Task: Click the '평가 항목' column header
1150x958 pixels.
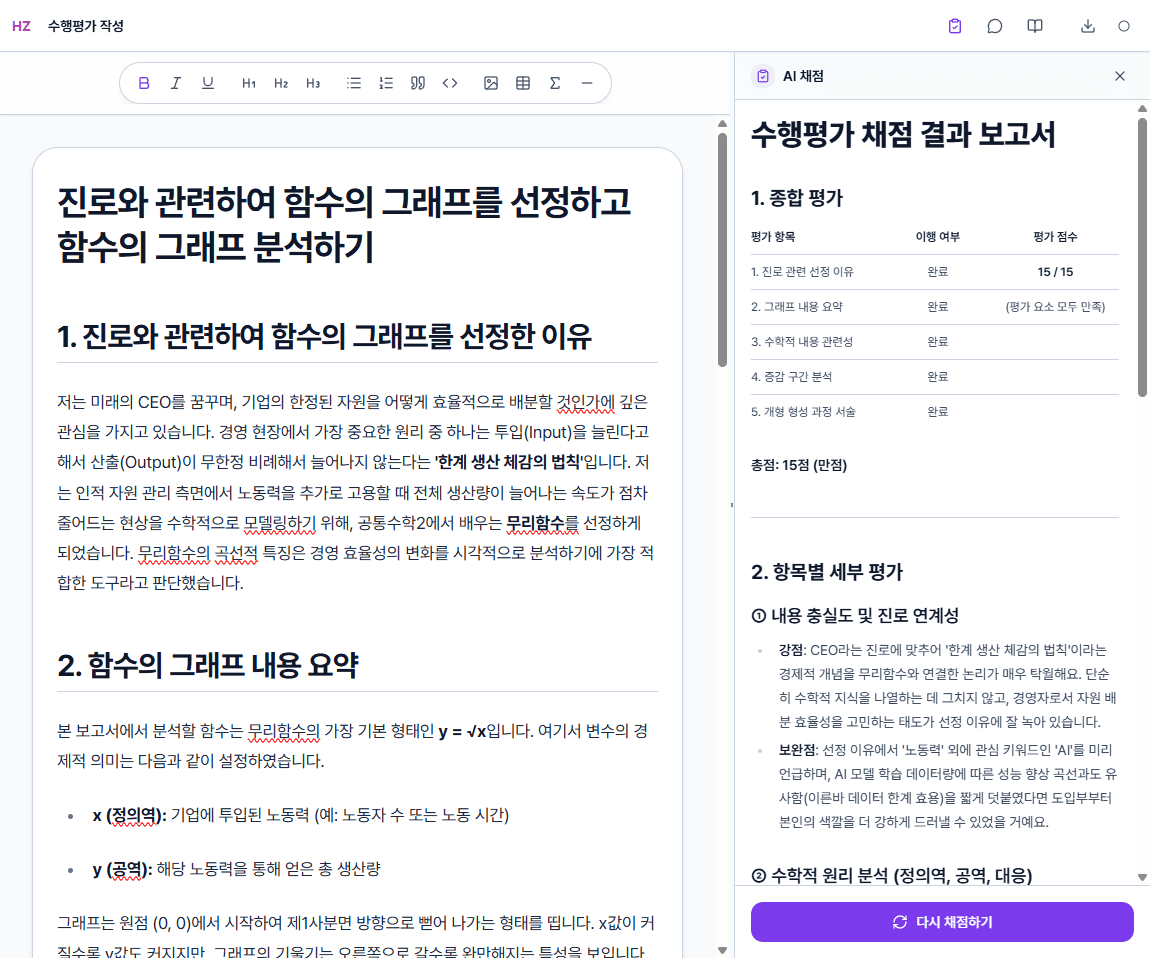Action: pos(773,236)
